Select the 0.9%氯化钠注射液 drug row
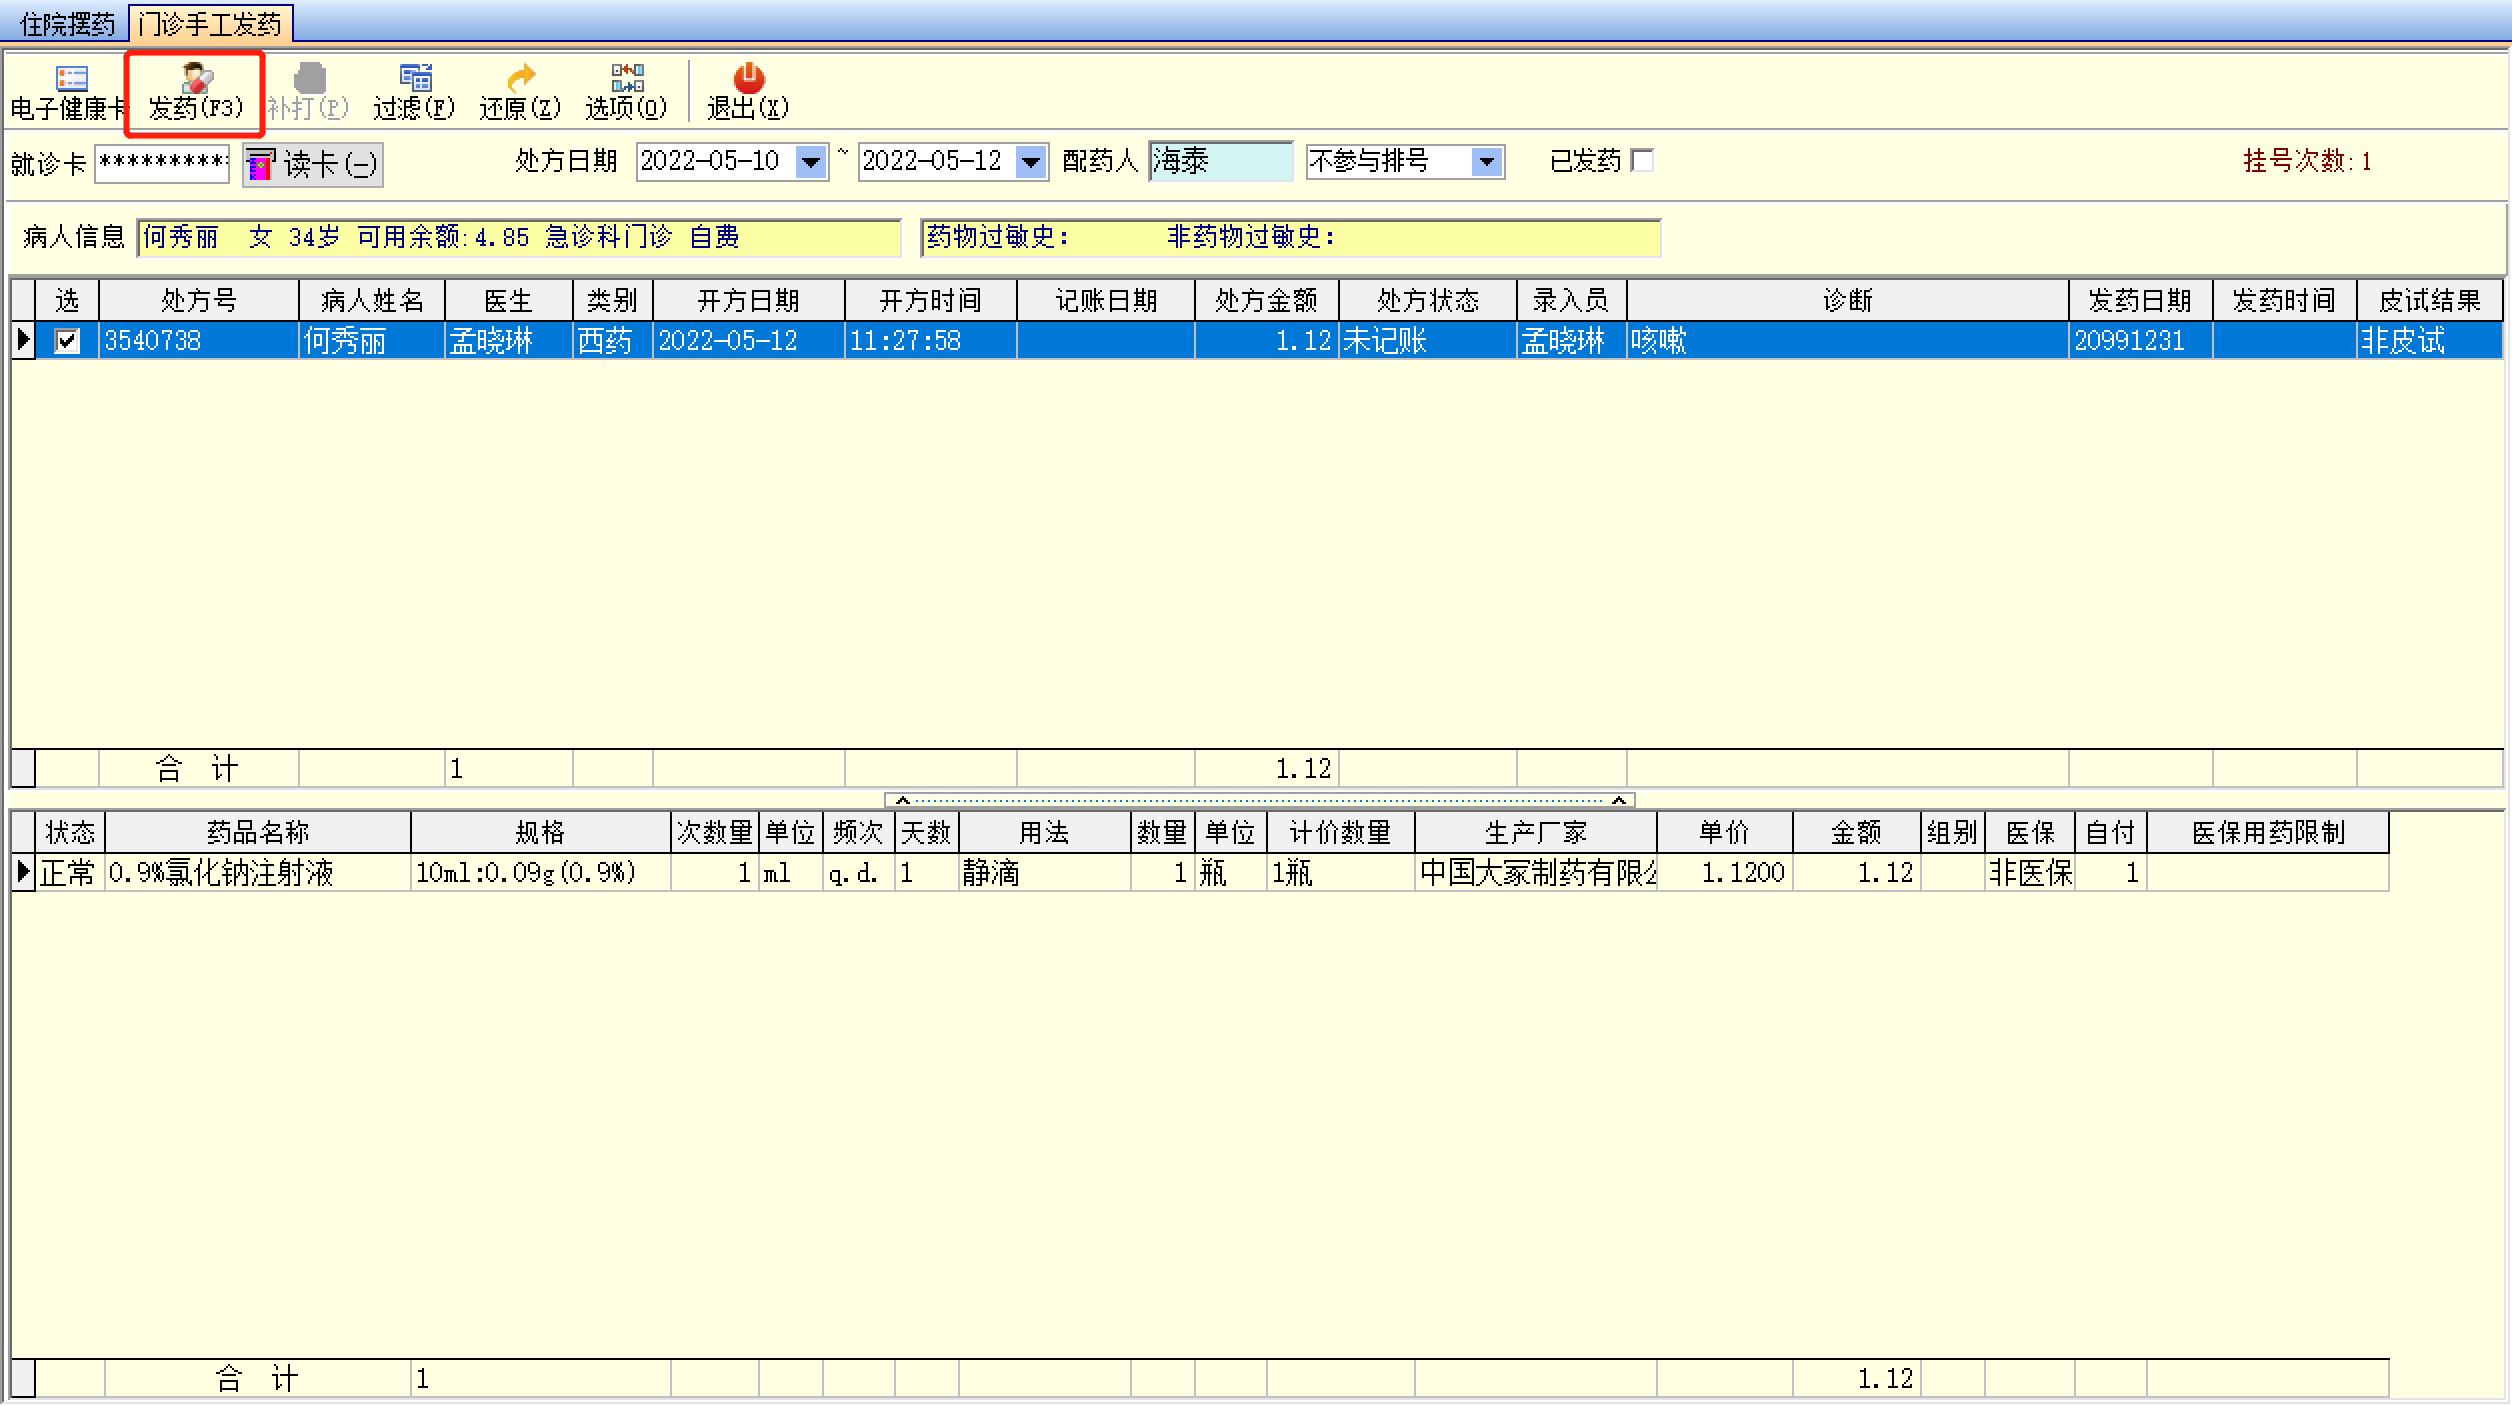Image resolution: width=2512 pixels, height=1406 pixels. click(x=222, y=873)
